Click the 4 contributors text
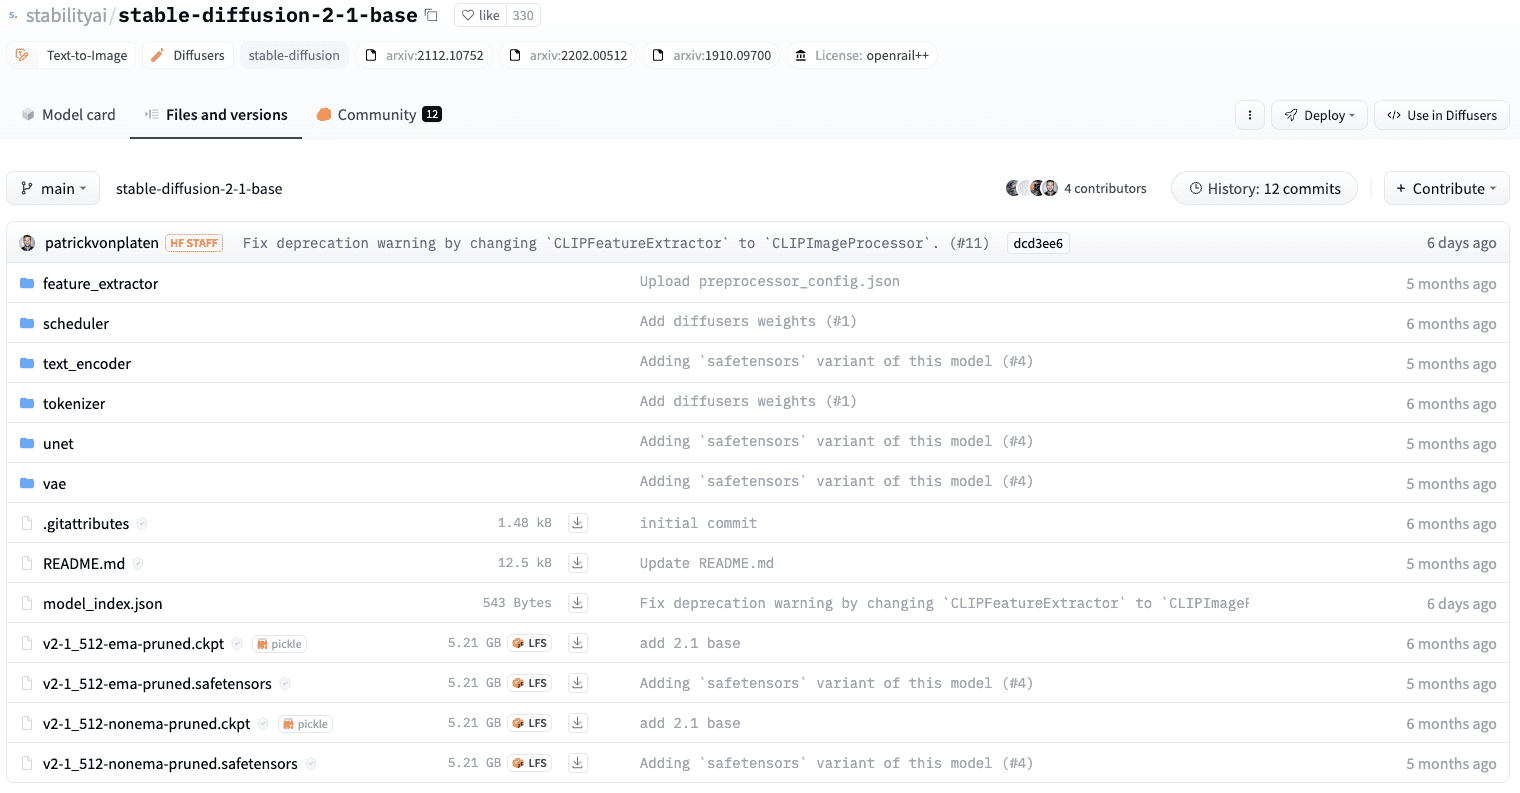Image resolution: width=1520 pixels, height=793 pixels. pos(1105,188)
